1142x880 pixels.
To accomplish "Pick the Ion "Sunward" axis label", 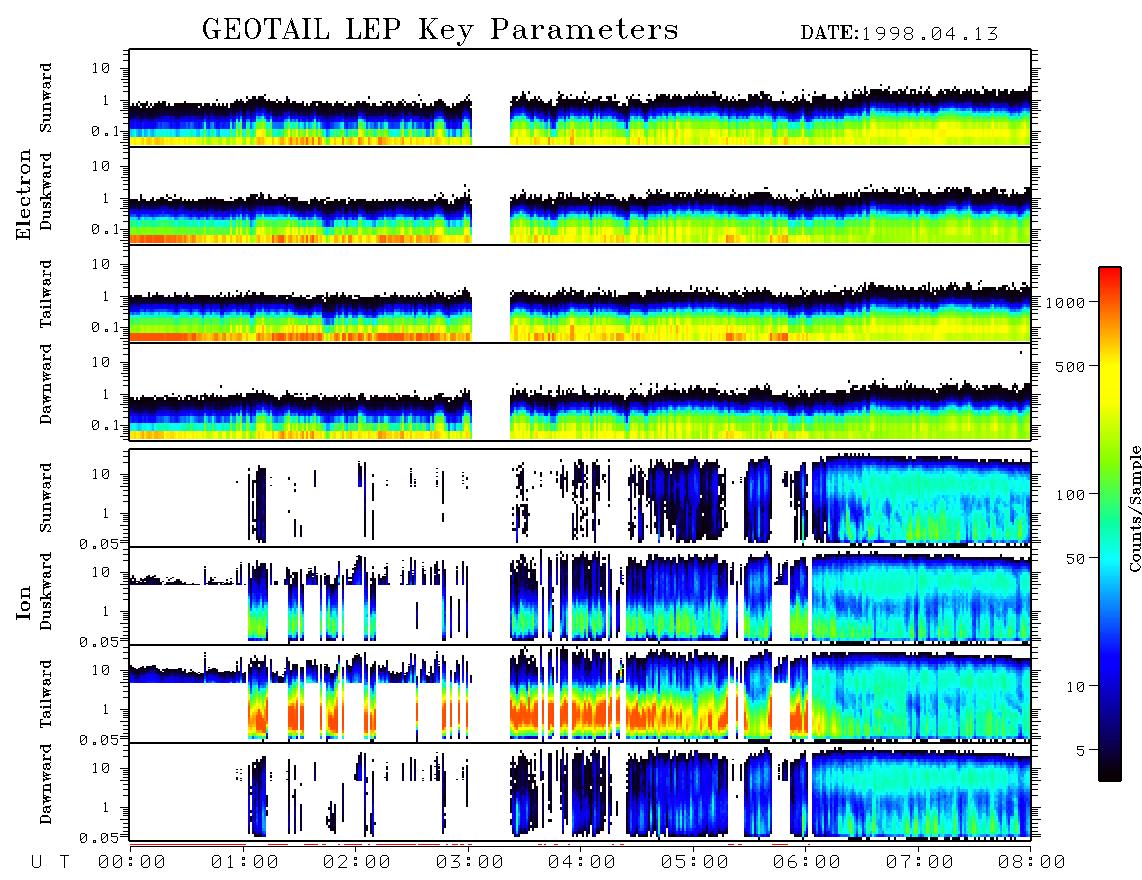I will coord(46,498).
